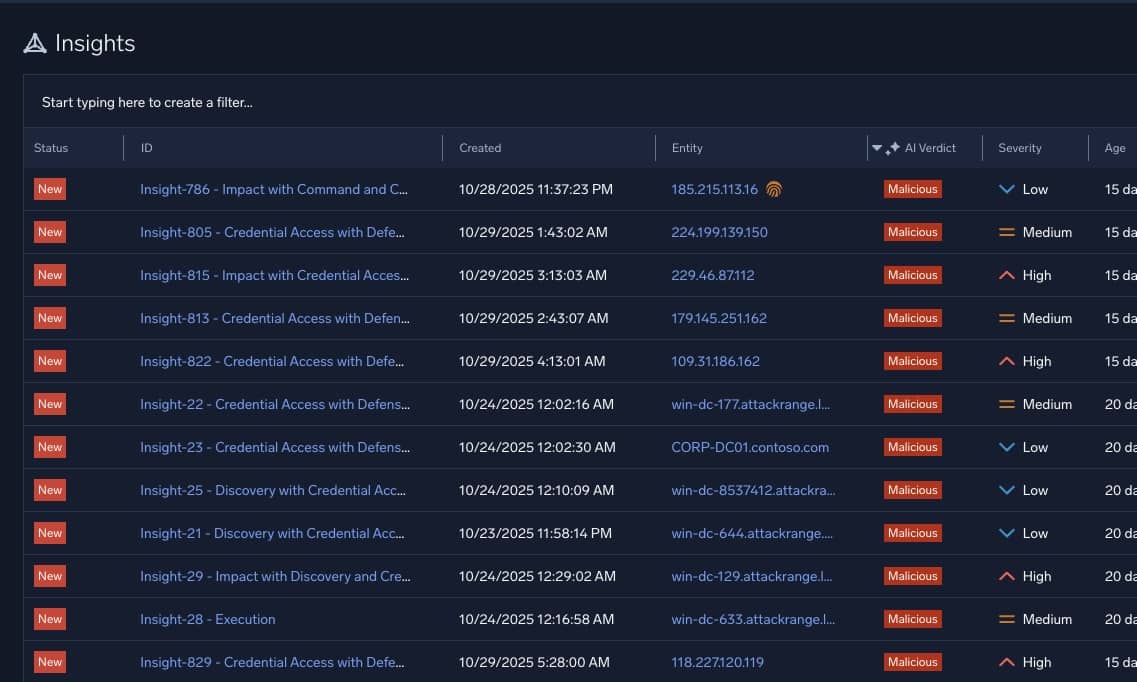
Task: Click the Insights triangle logo icon
Action: click(x=35, y=43)
